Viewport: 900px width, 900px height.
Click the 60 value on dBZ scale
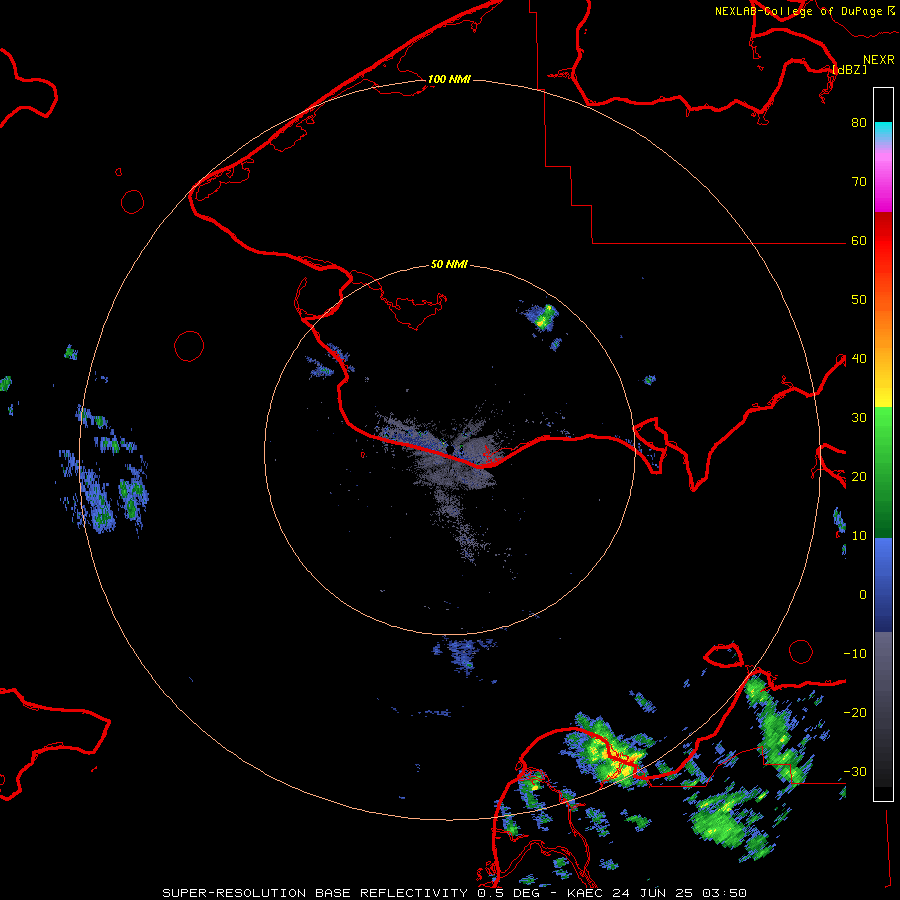[x=859, y=240]
